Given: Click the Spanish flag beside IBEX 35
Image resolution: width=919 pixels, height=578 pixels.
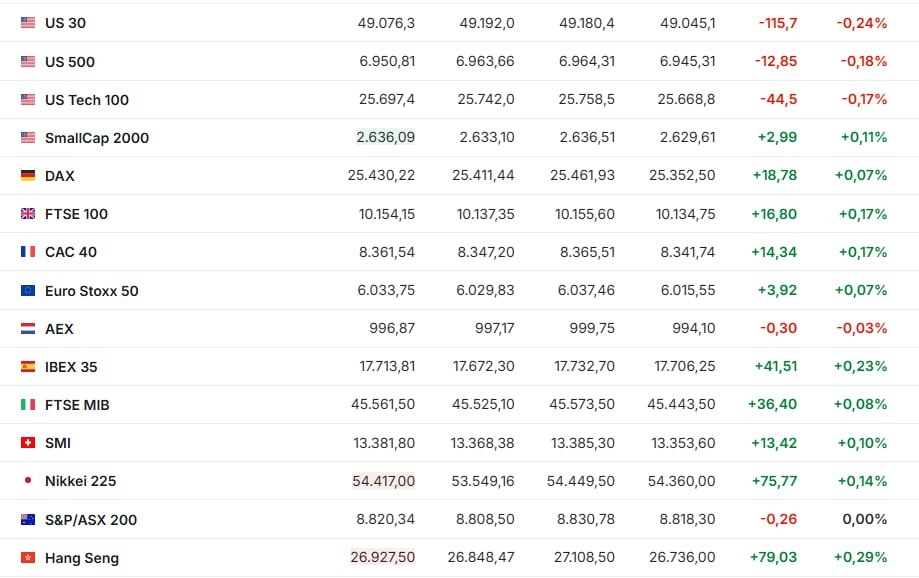Looking at the screenshot, I should (x=28, y=367).
